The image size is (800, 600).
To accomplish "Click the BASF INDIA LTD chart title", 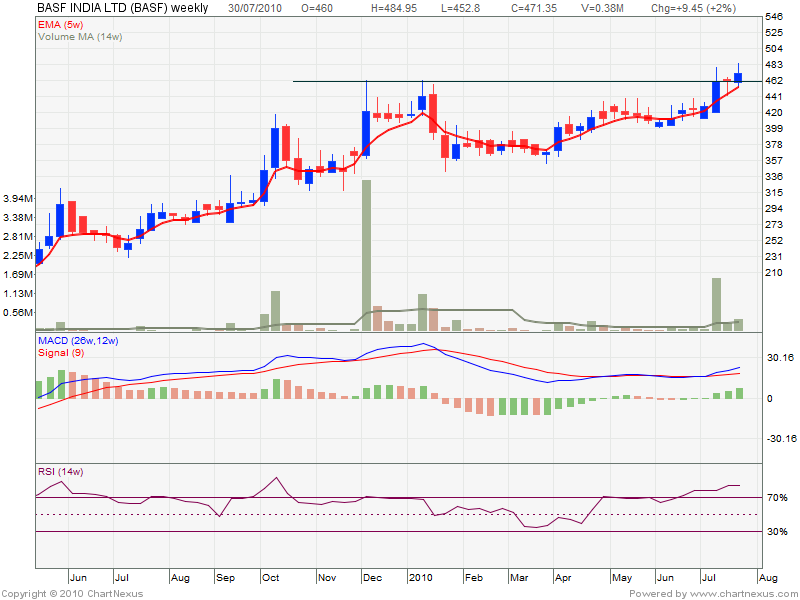I will [x=123, y=8].
